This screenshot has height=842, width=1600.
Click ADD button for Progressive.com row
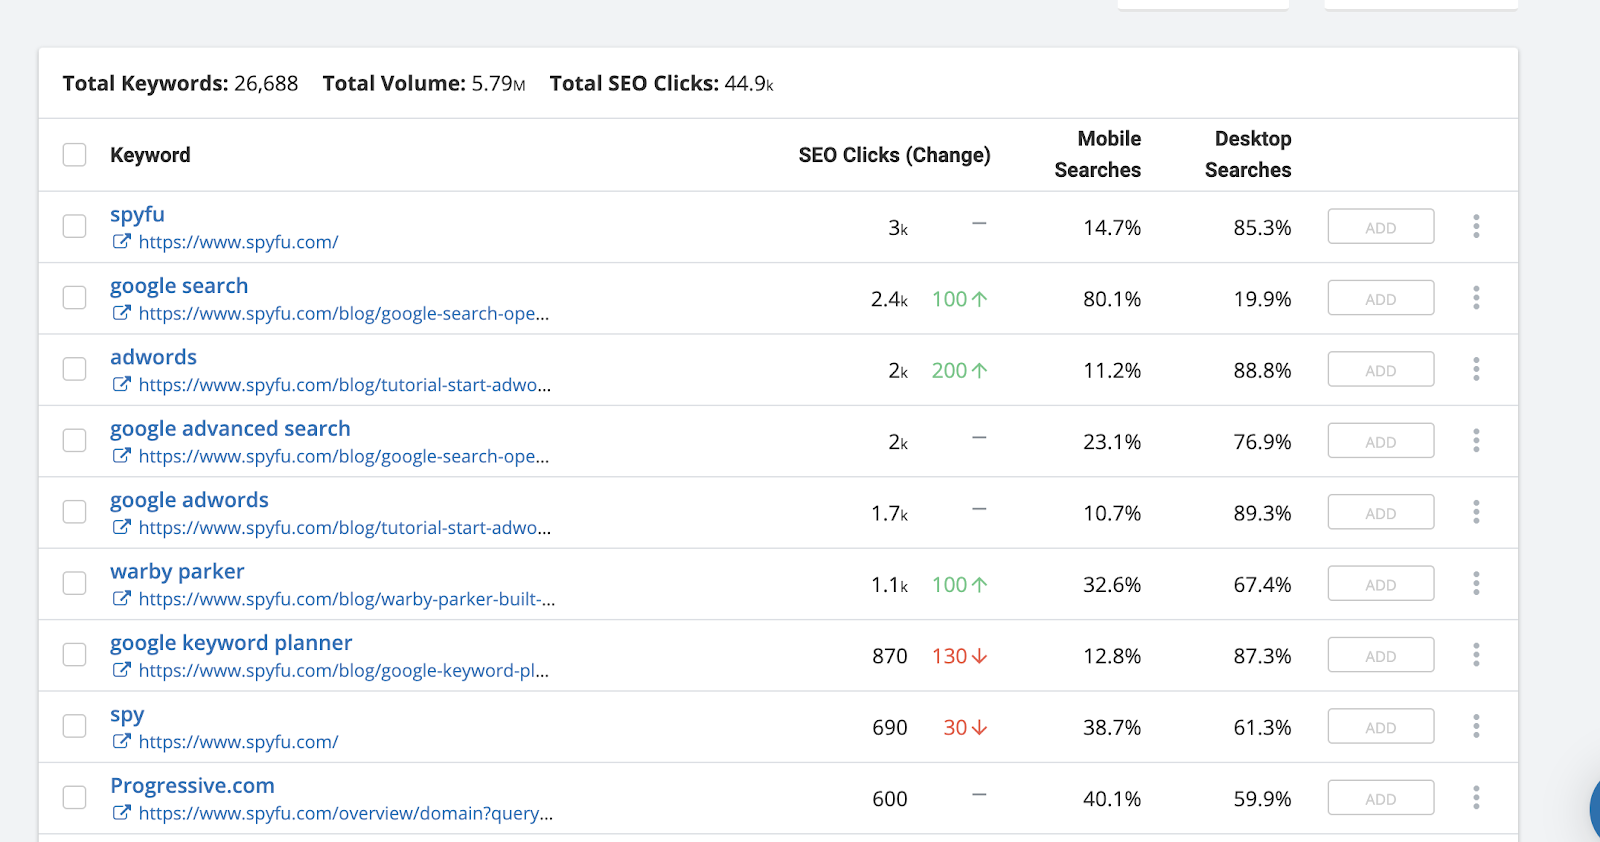(x=1381, y=798)
